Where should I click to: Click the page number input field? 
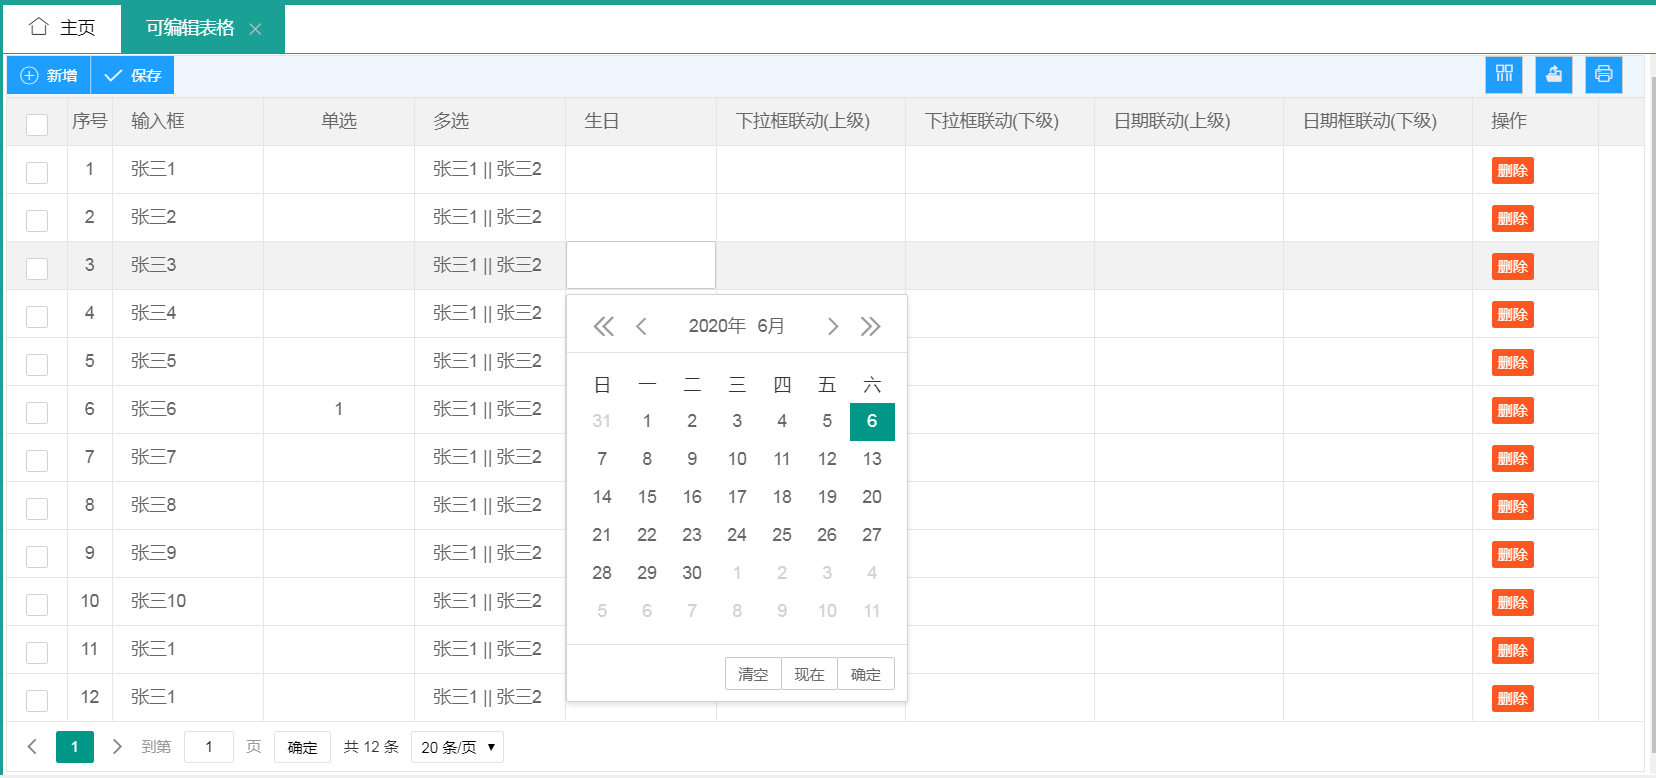pos(209,747)
